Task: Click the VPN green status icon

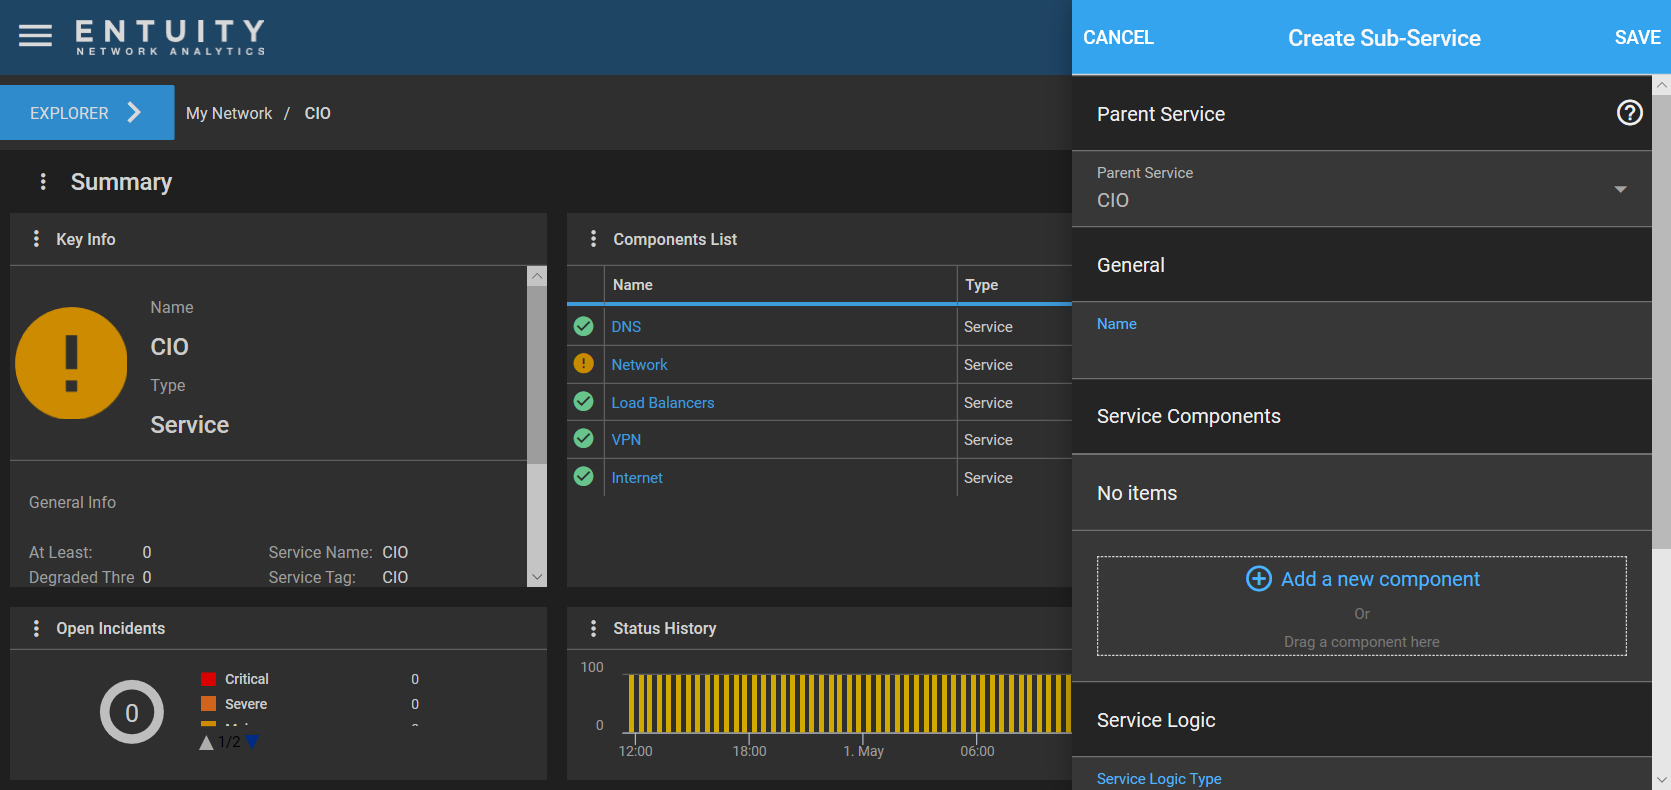Action: [584, 439]
